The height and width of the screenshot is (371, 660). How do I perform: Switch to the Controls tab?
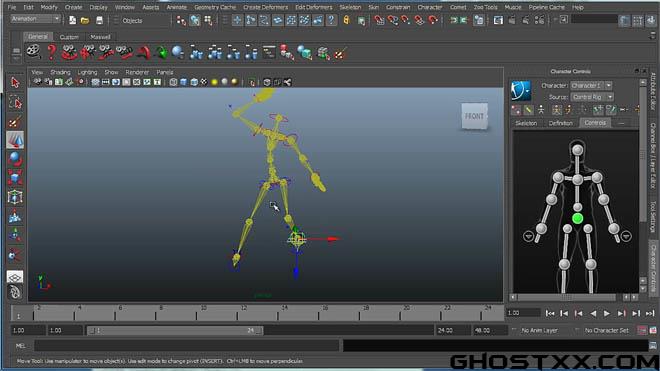tap(595, 123)
